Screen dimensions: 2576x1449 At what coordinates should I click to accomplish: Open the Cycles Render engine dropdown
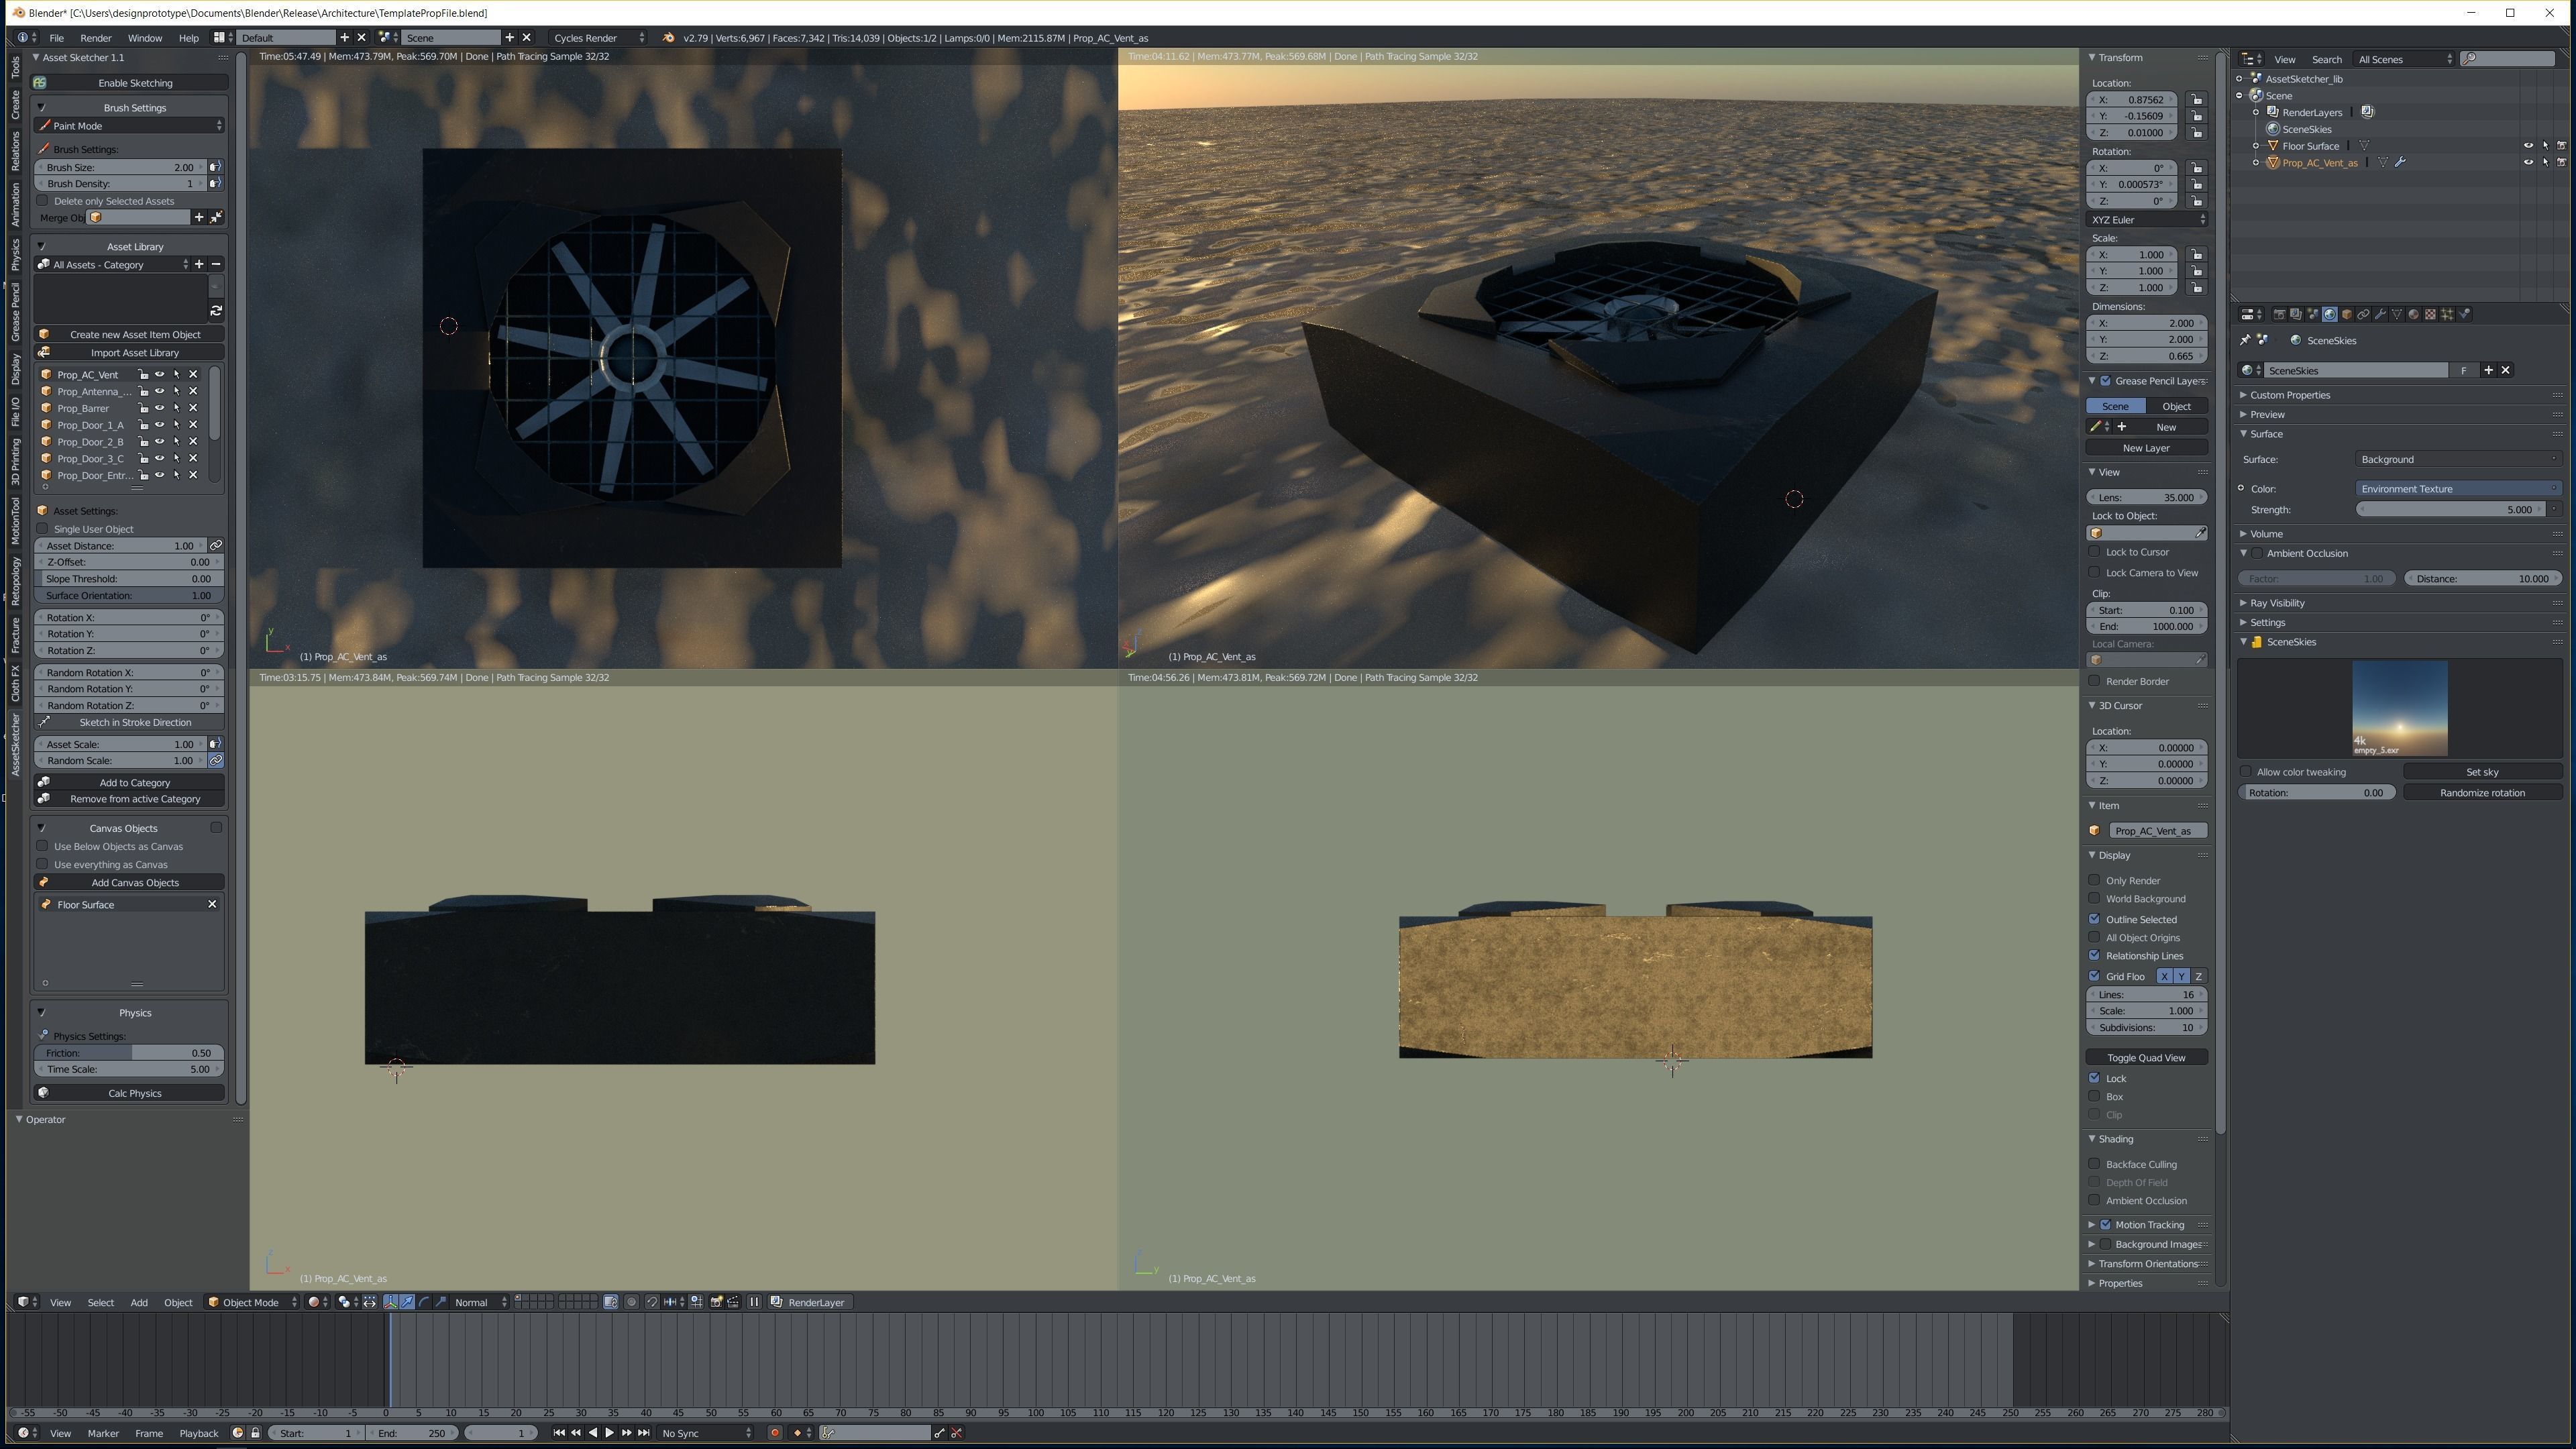(598, 38)
